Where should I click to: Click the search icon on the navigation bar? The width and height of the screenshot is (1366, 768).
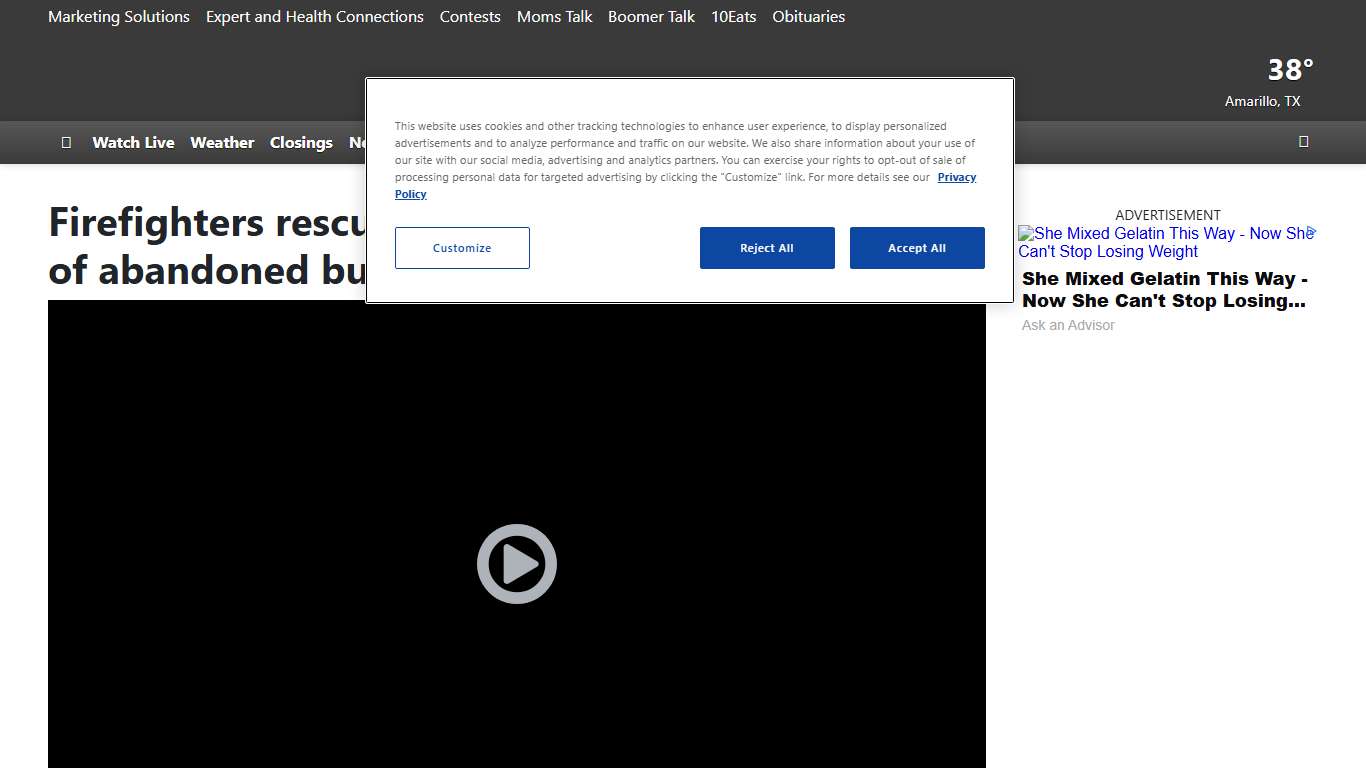[x=1303, y=141]
